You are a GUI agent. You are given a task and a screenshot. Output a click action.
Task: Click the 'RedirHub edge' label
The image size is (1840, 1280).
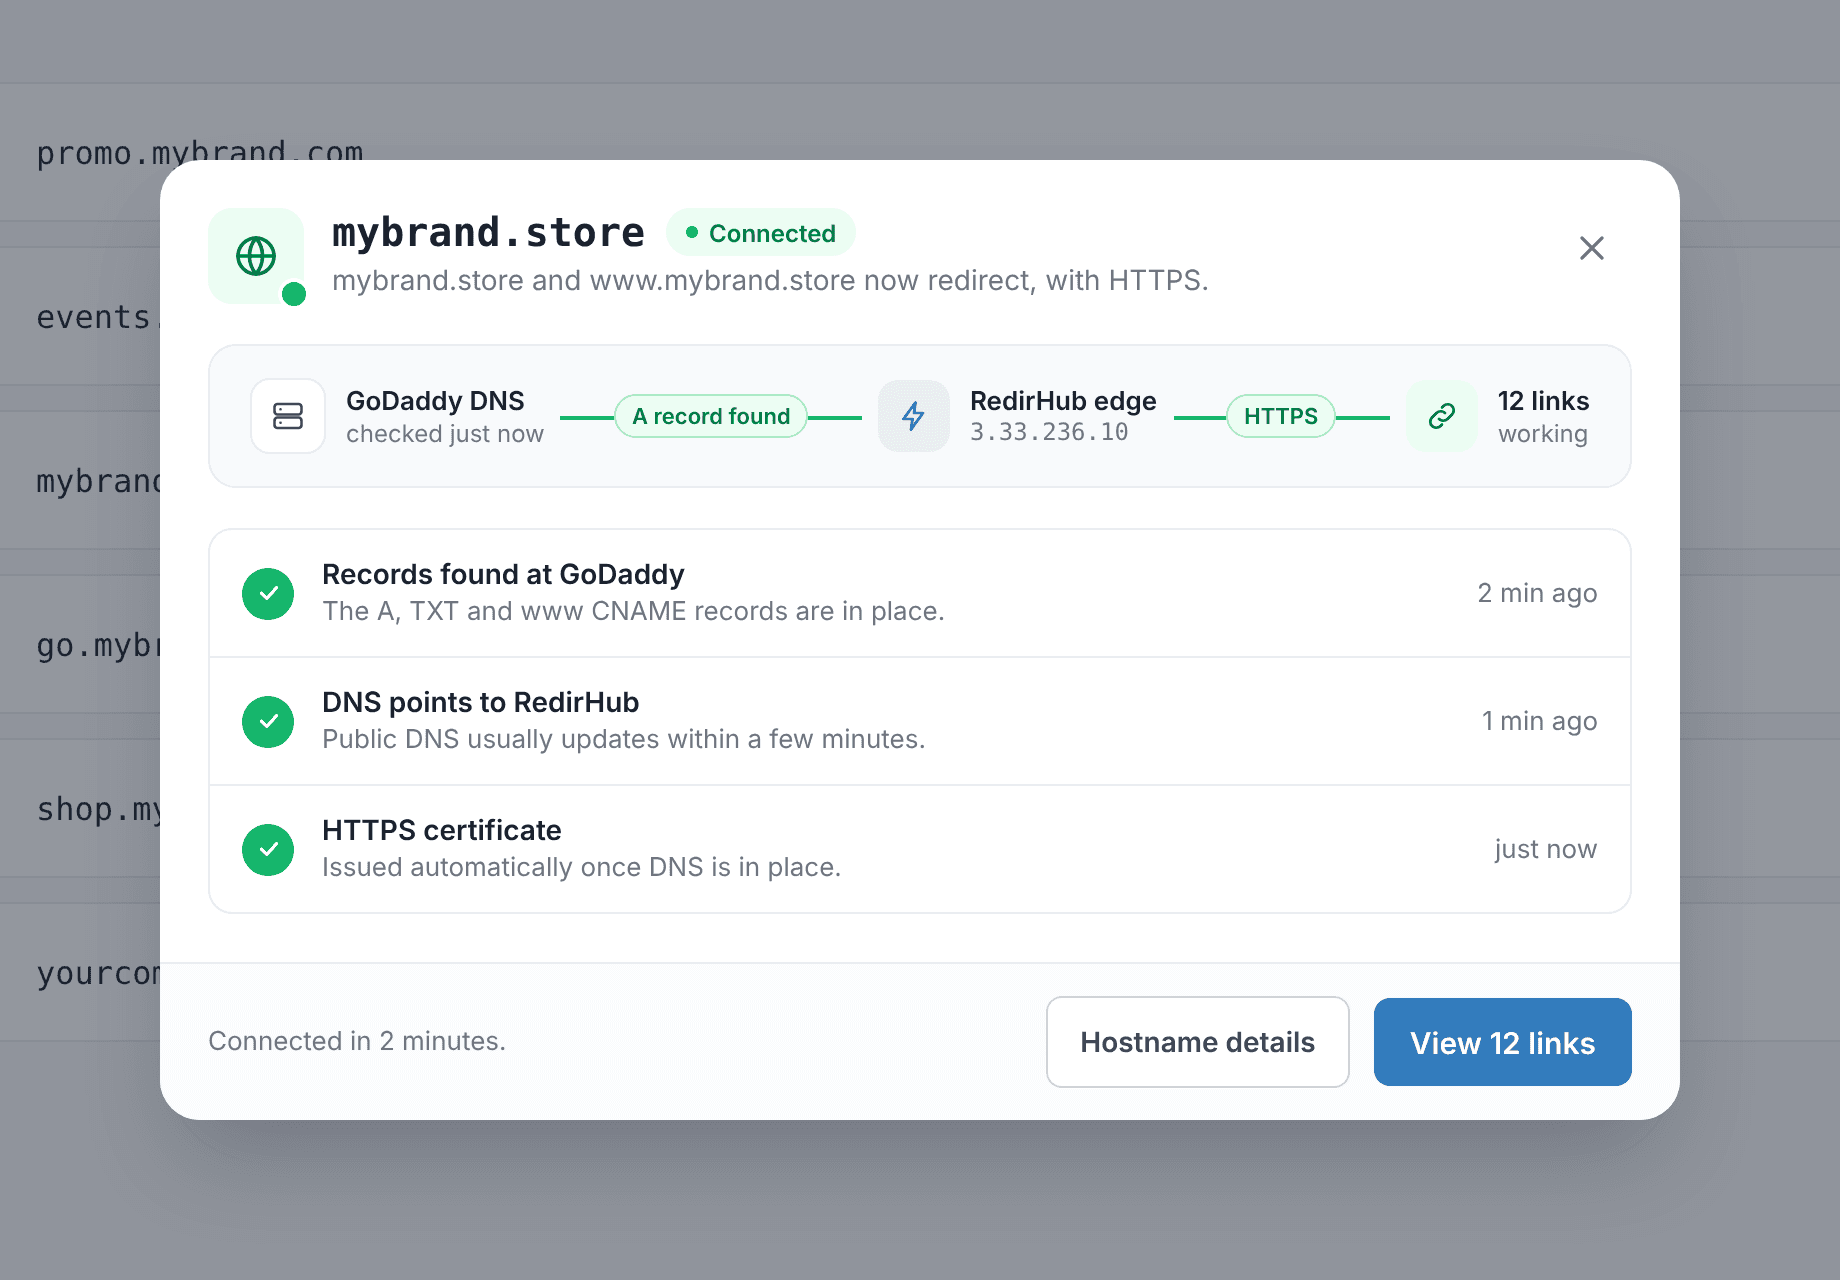tap(1063, 401)
